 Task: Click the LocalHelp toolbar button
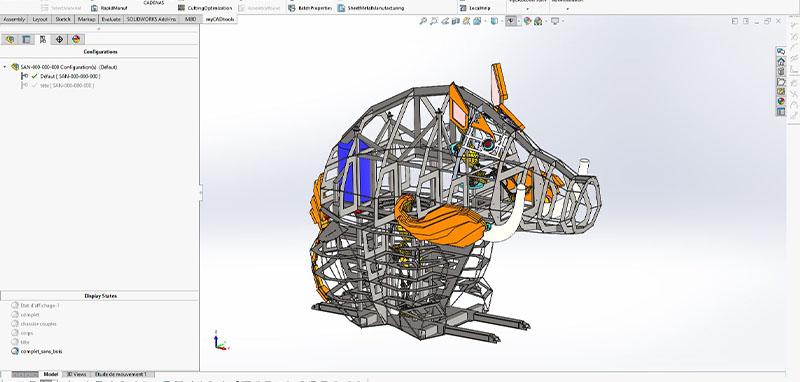tap(475, 8)
